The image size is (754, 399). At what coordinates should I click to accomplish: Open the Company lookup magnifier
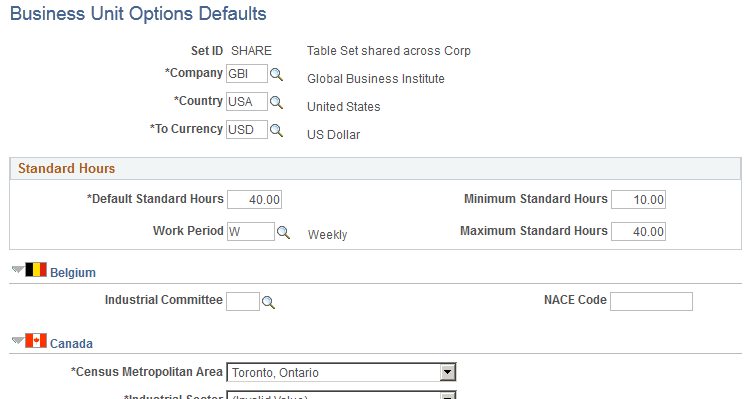[x=276, y=74]
